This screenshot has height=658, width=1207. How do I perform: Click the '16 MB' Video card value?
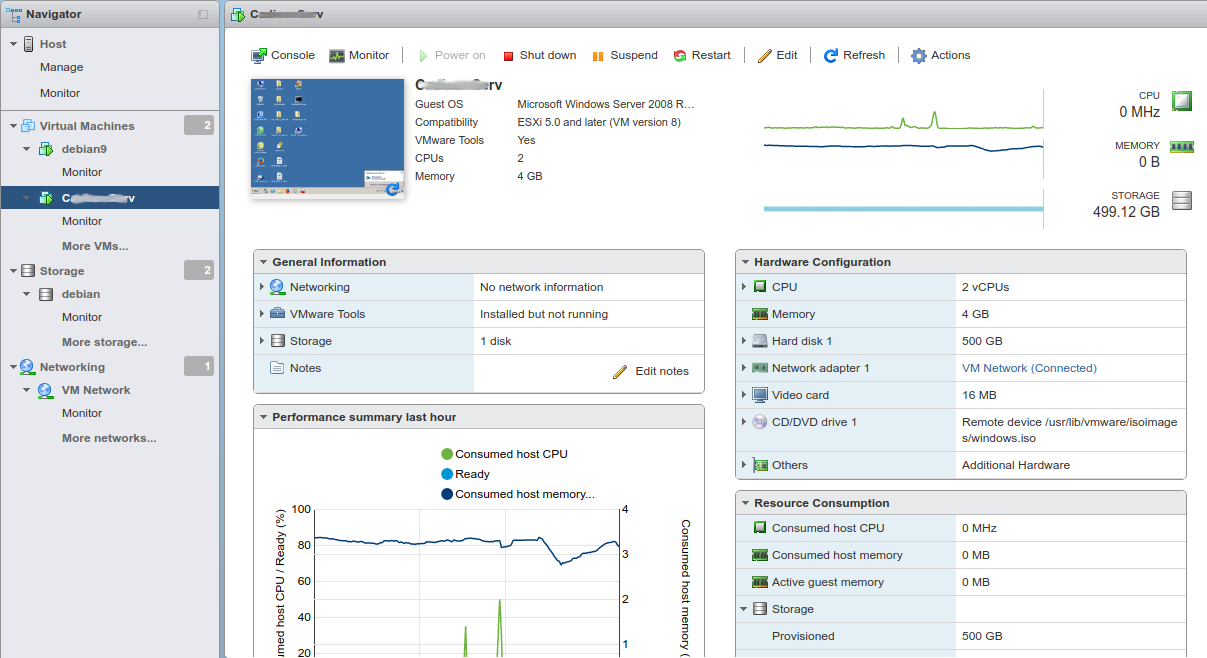979,395
